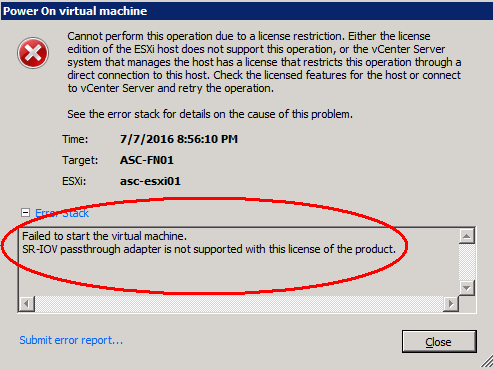494x370 pixels.
Task: Click the vertical scrollbar track
Action: pos(467,262)
